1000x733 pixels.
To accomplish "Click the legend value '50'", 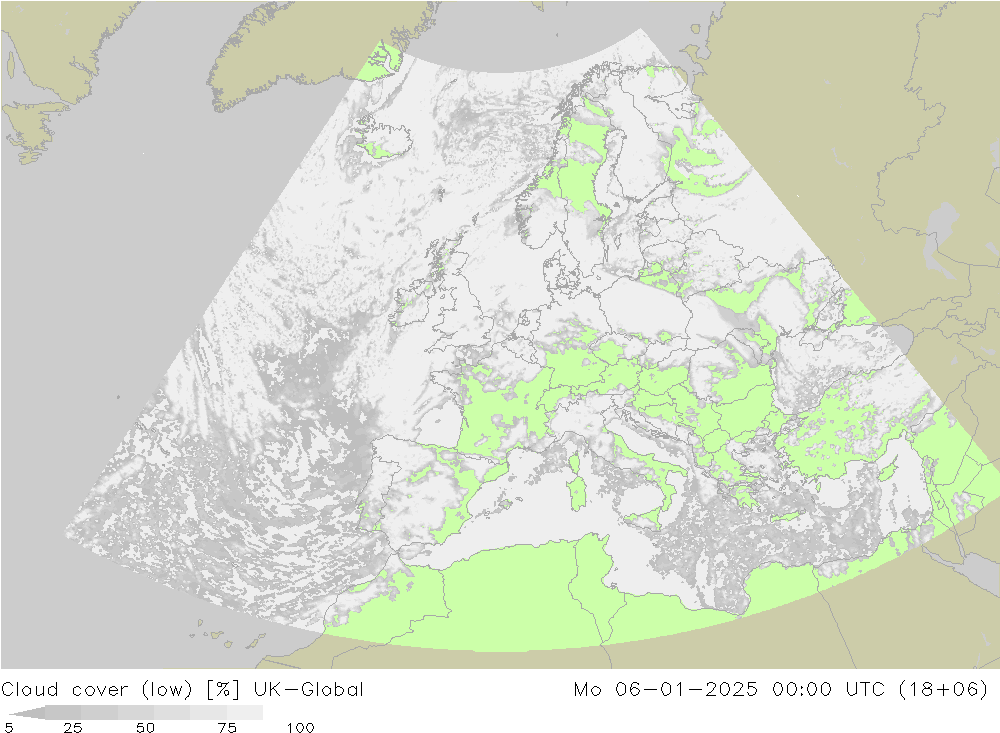I will point(145,727).
